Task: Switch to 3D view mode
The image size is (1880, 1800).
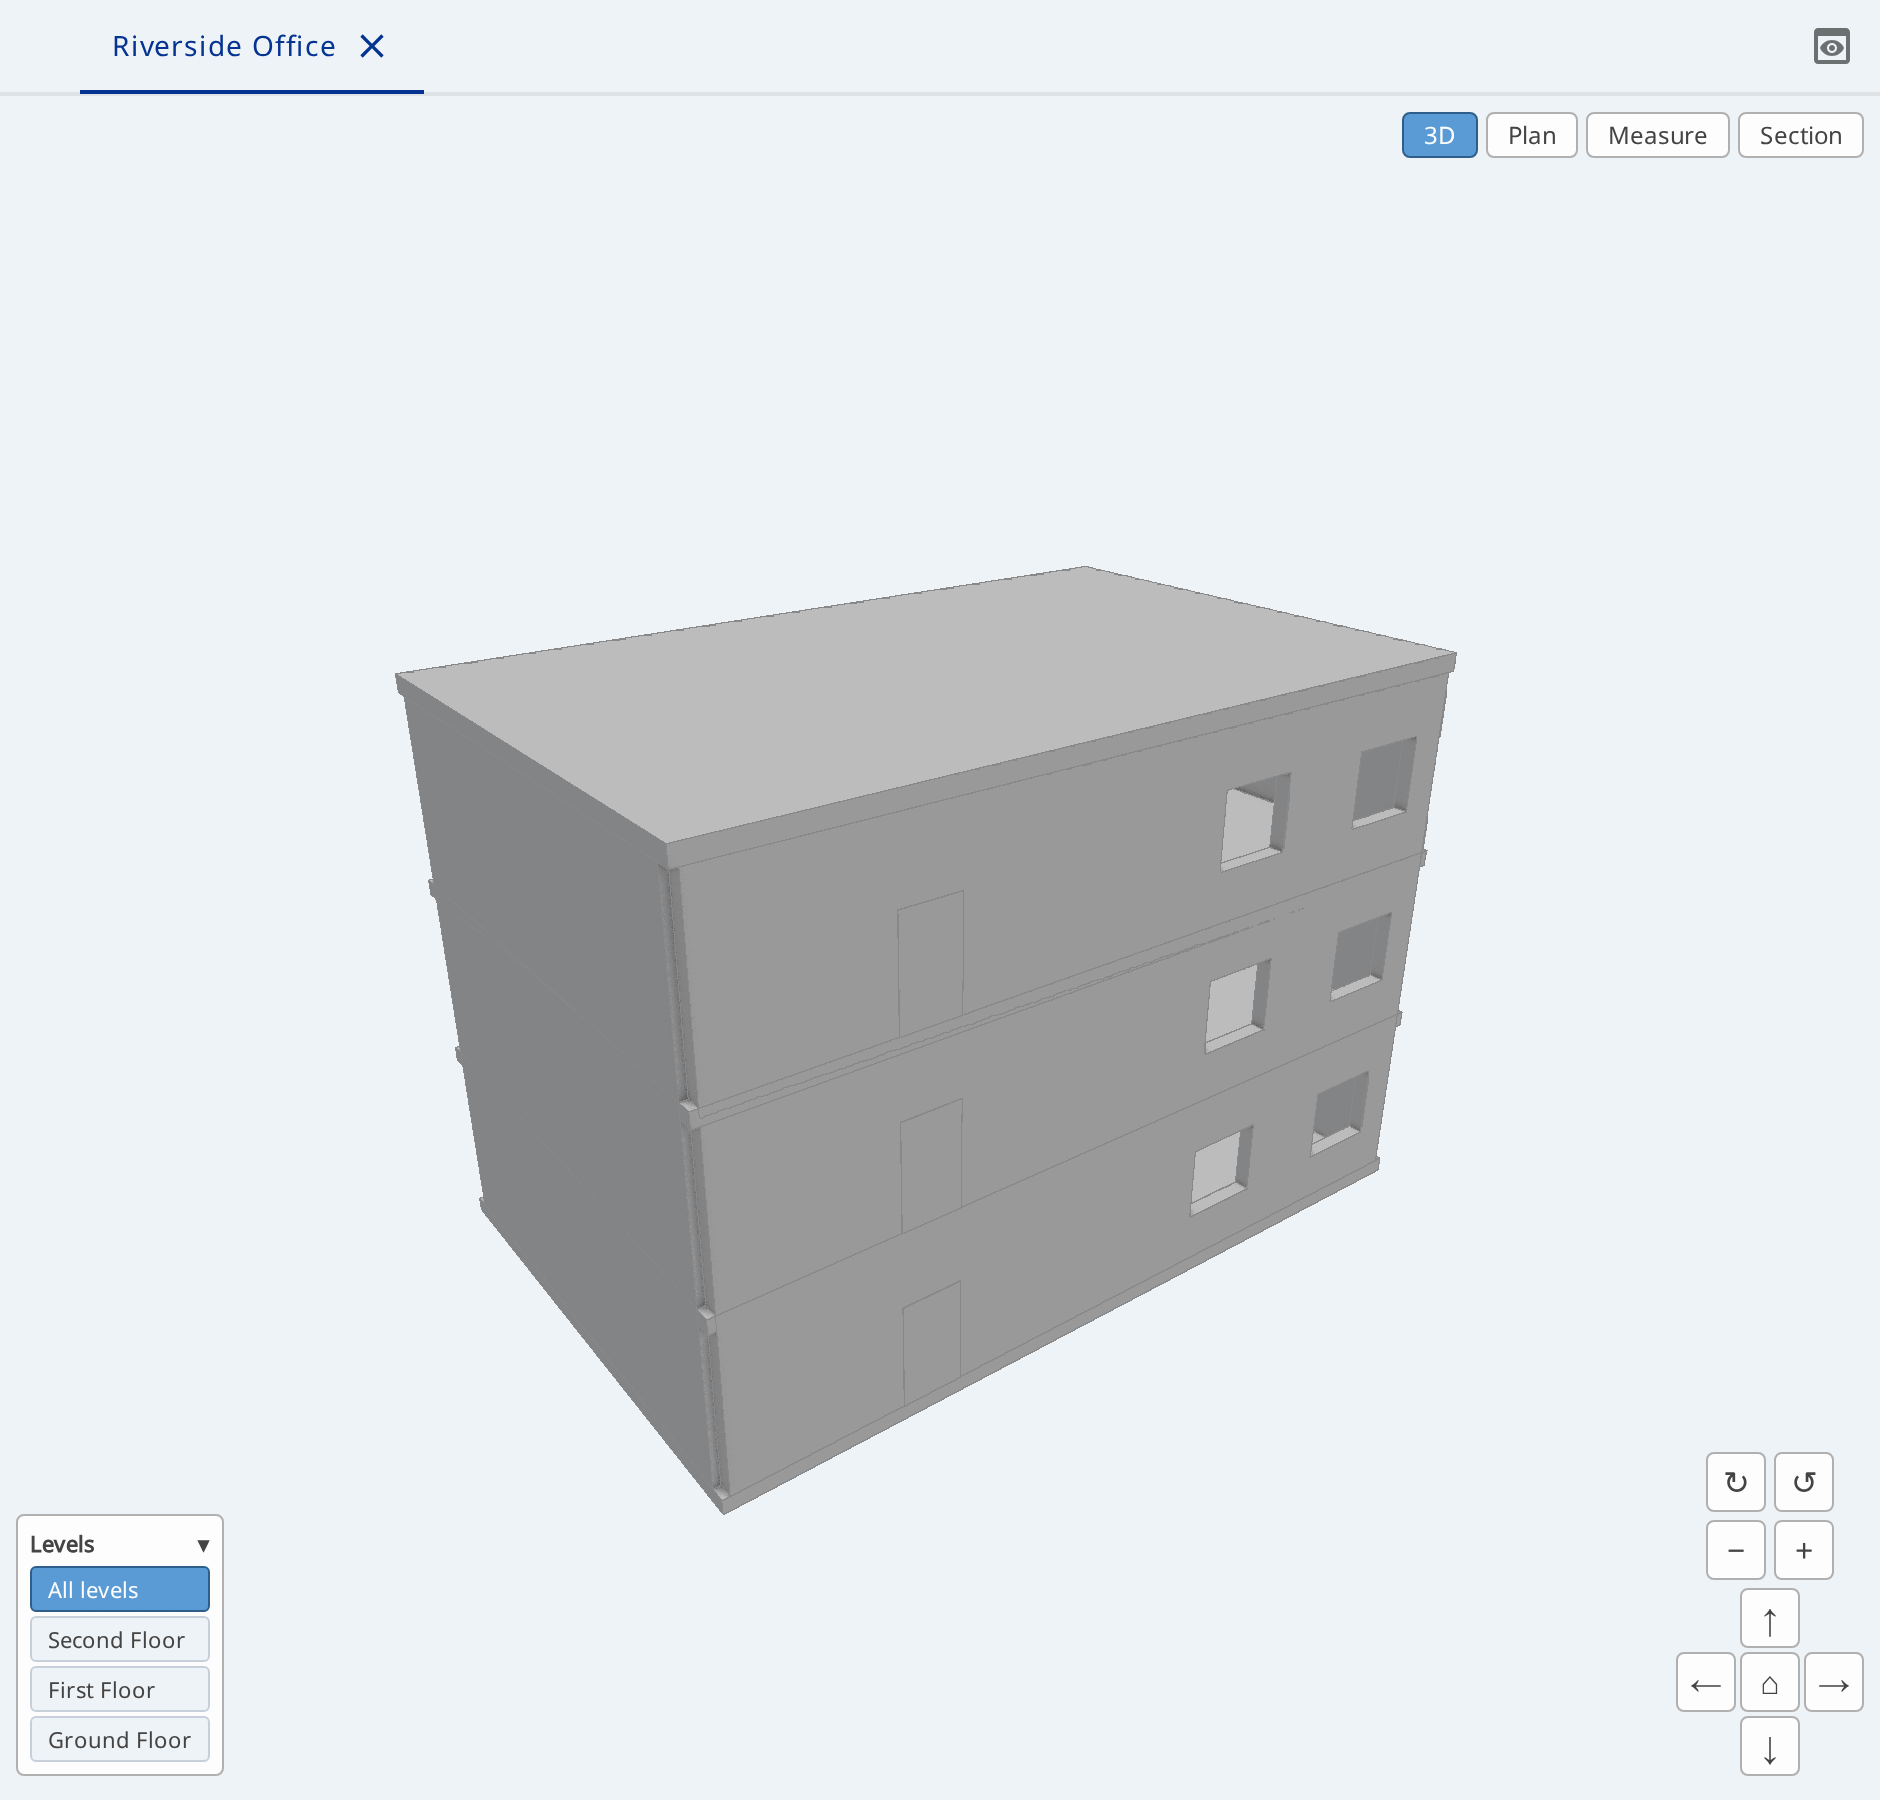Action: coord(1439,135)
